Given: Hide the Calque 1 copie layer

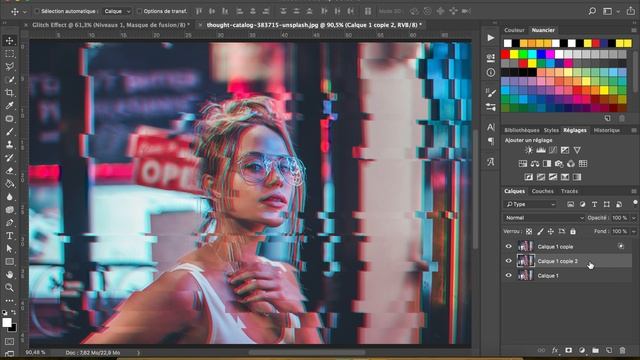Looking at the screenshot, I should click(508, 247).
